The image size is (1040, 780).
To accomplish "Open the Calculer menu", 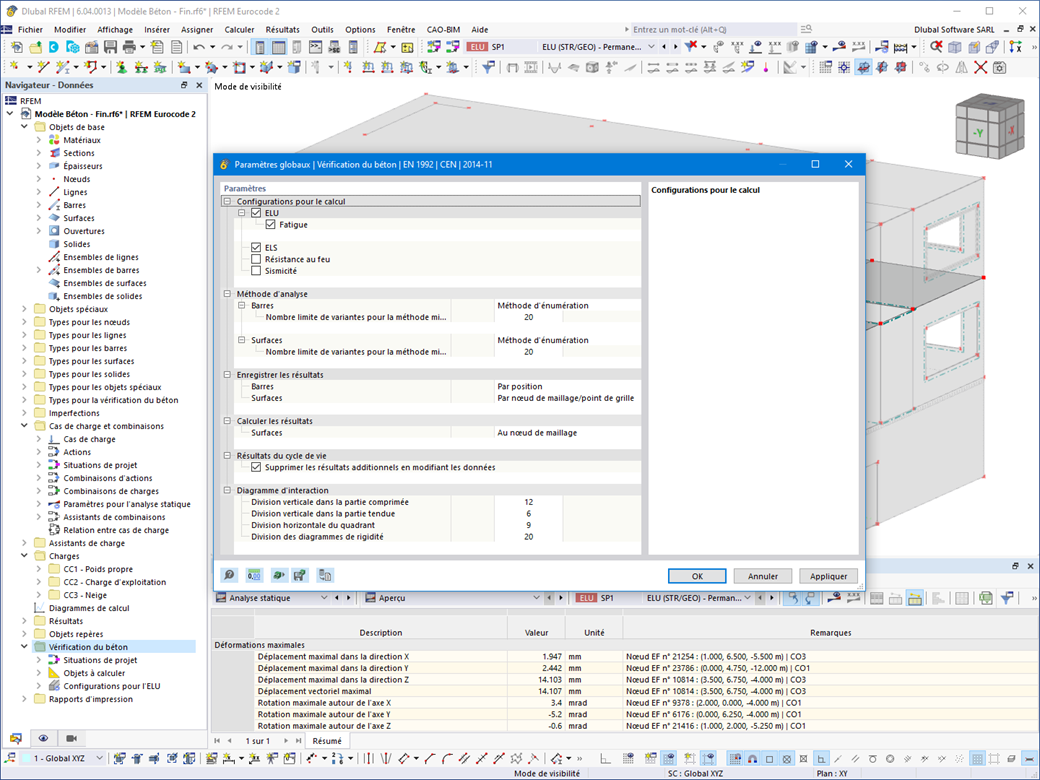I will tap(239, 29).
